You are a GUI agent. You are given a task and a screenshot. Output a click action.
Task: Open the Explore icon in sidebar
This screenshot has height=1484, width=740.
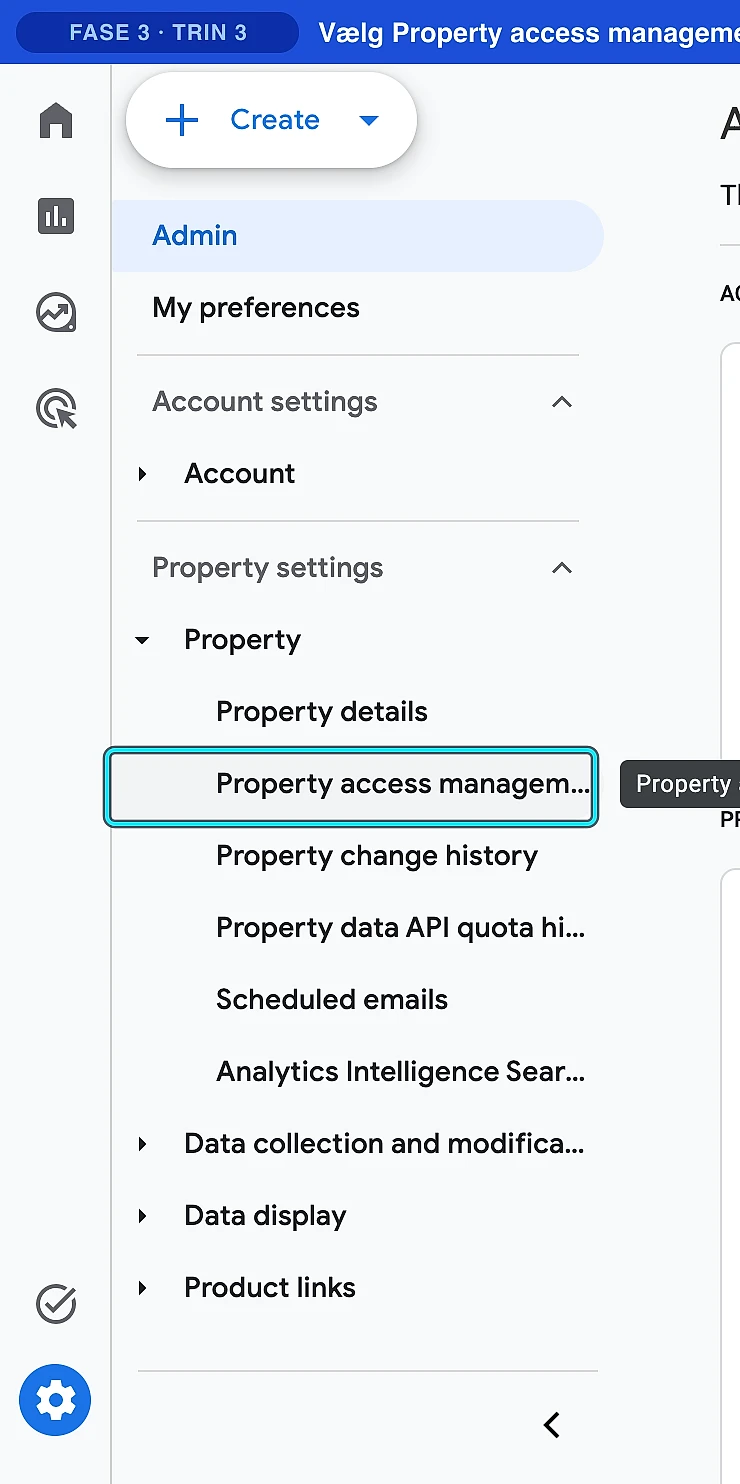click(x=56, y=312)
